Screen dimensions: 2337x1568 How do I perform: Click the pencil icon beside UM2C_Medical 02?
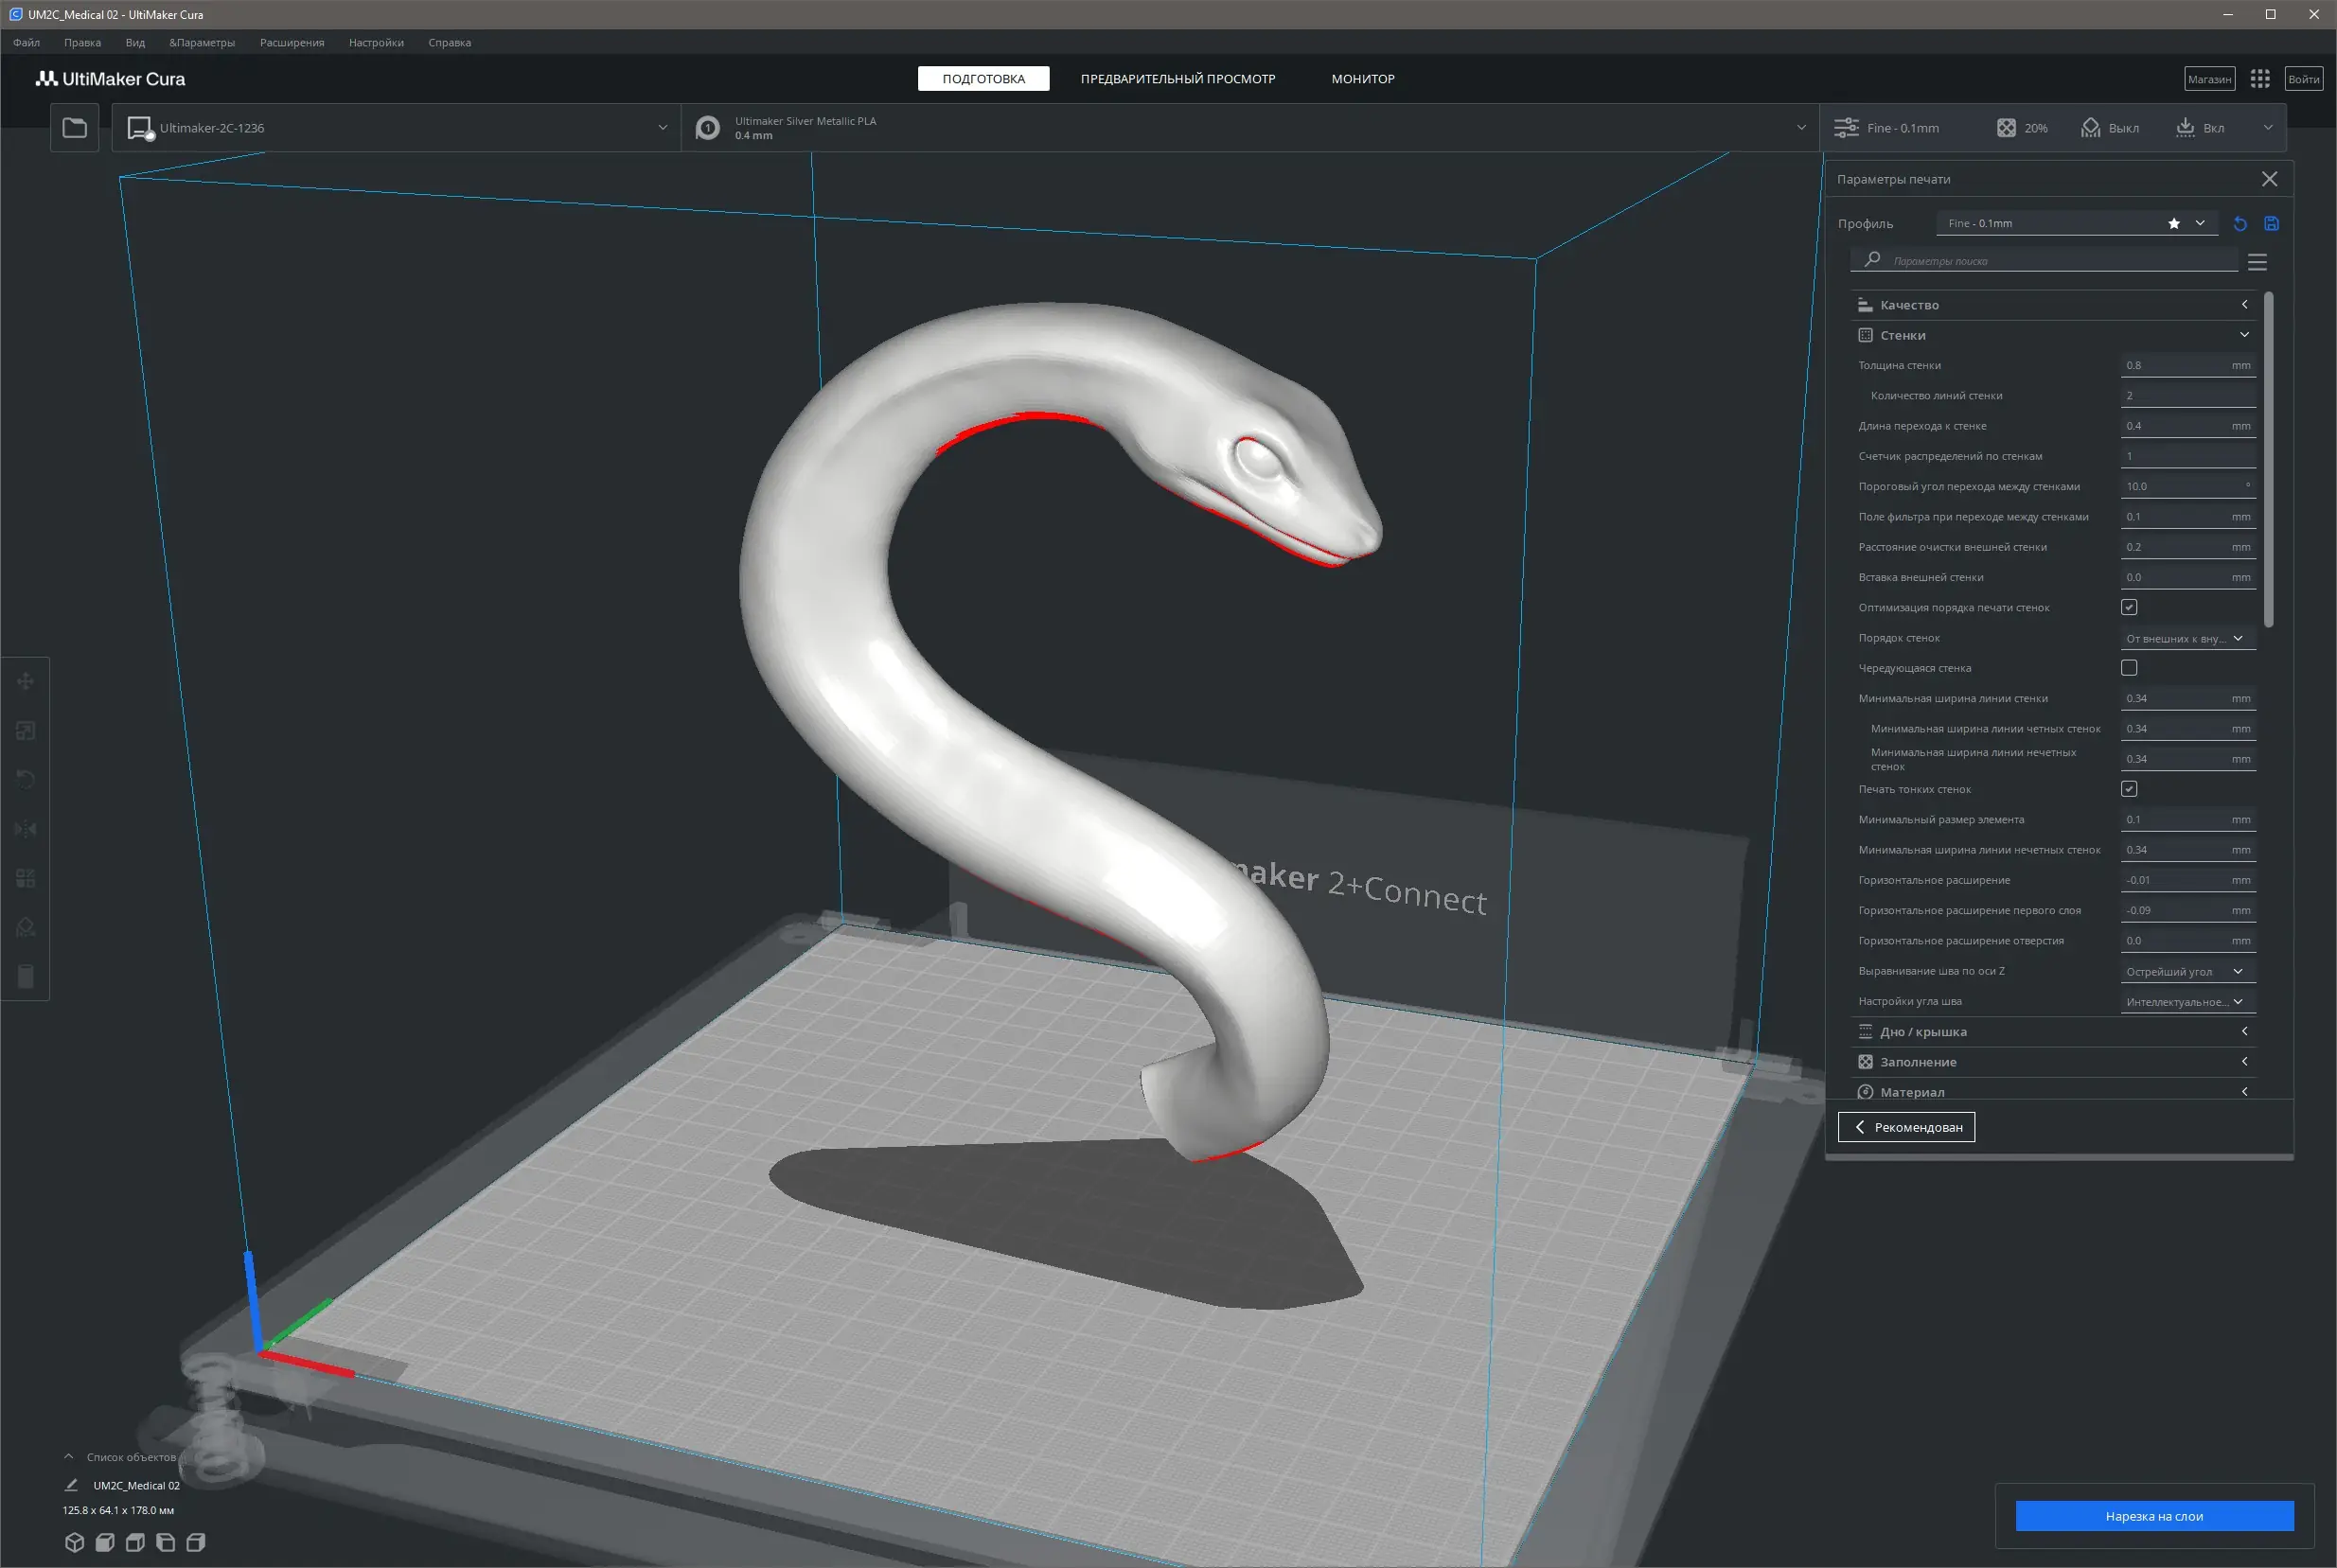[x=71, y=1485]
